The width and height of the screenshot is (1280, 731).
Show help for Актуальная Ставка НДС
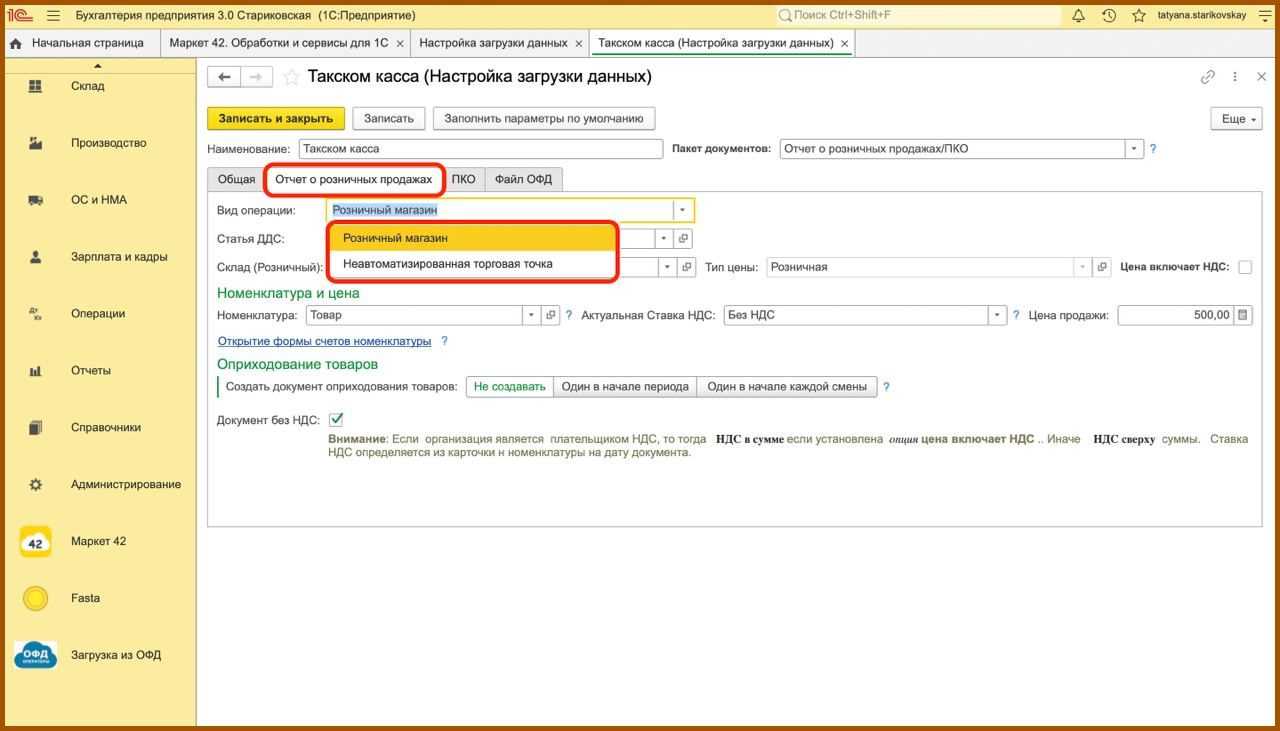pos(1016,315)
